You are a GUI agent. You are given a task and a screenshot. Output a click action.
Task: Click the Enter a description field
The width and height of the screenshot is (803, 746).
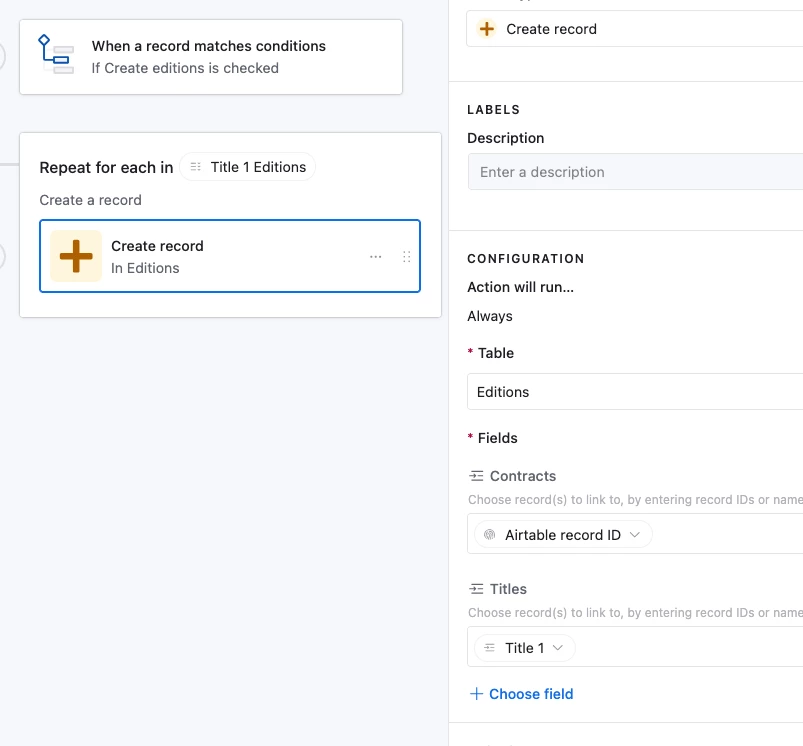pos(635,172)
